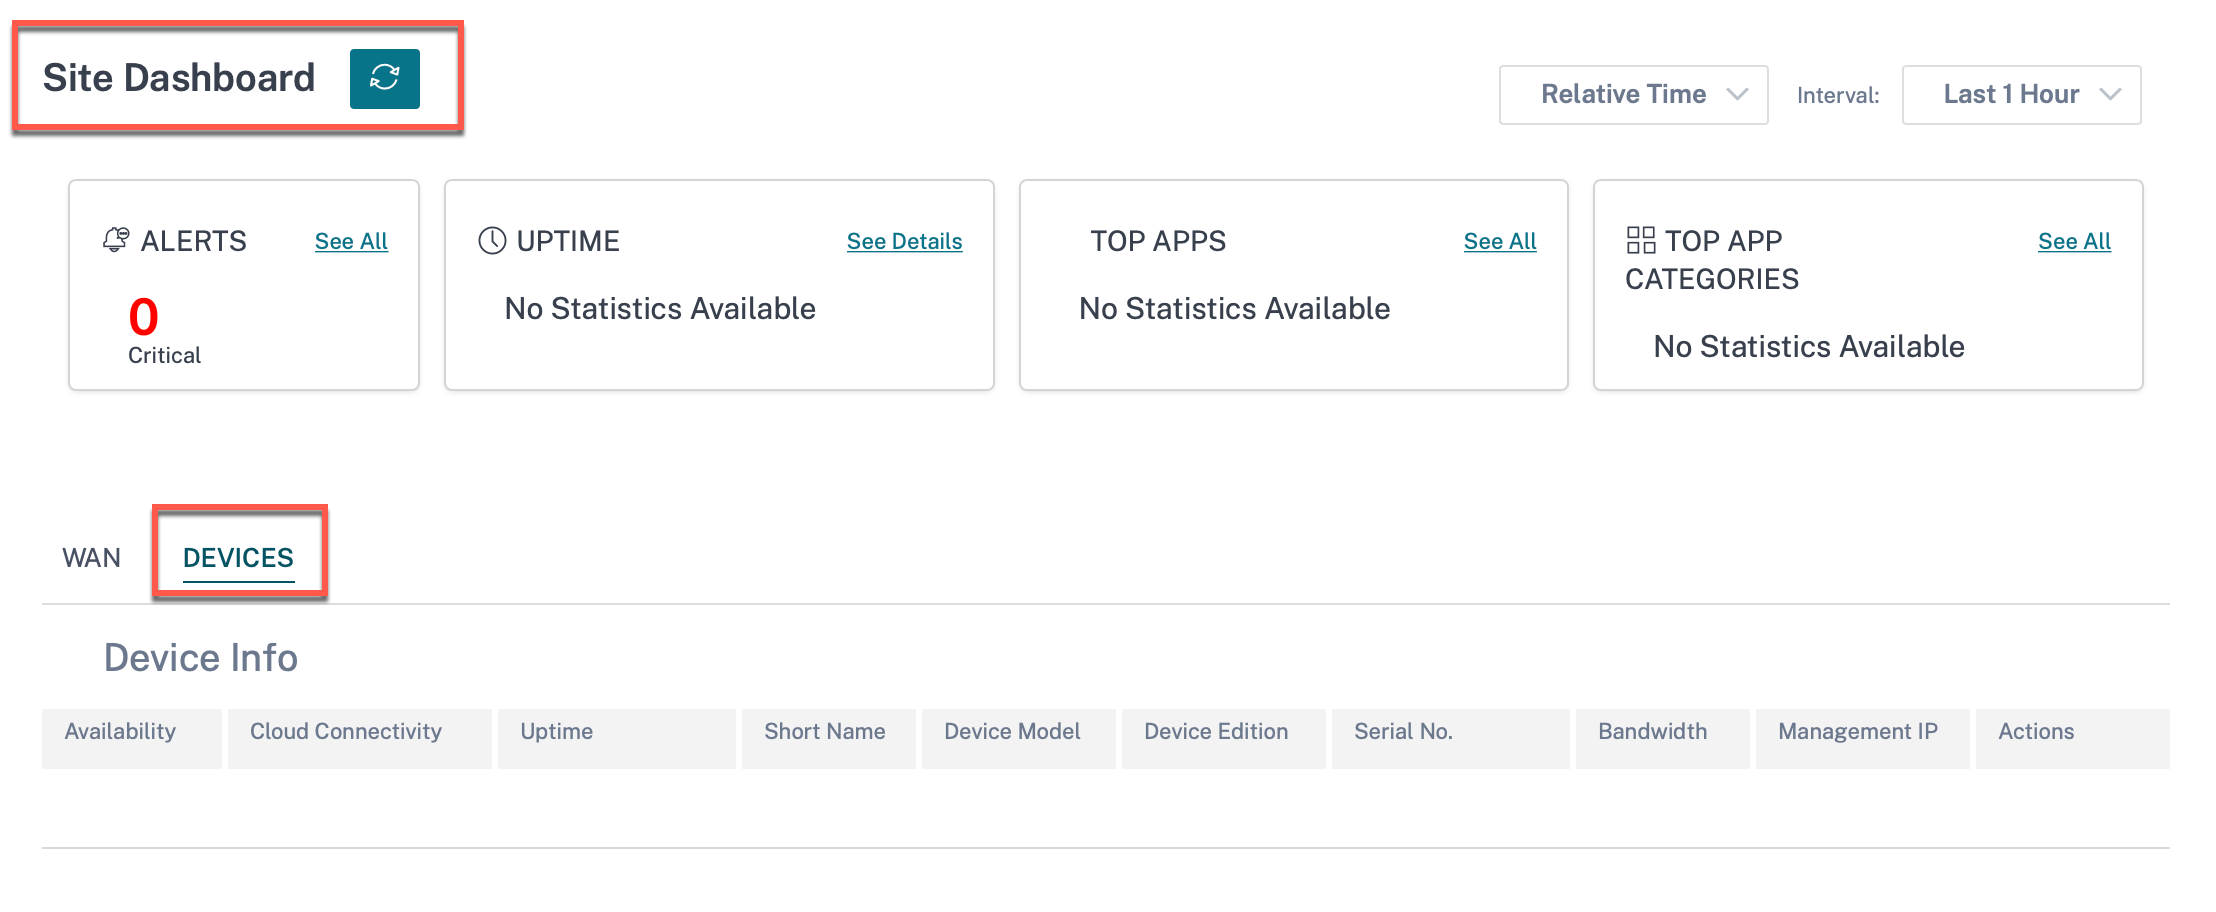Click the ALERTS card title
The width and height of the screenshot is (2216, 912).
pyautogui.click(x=194, y=241)
